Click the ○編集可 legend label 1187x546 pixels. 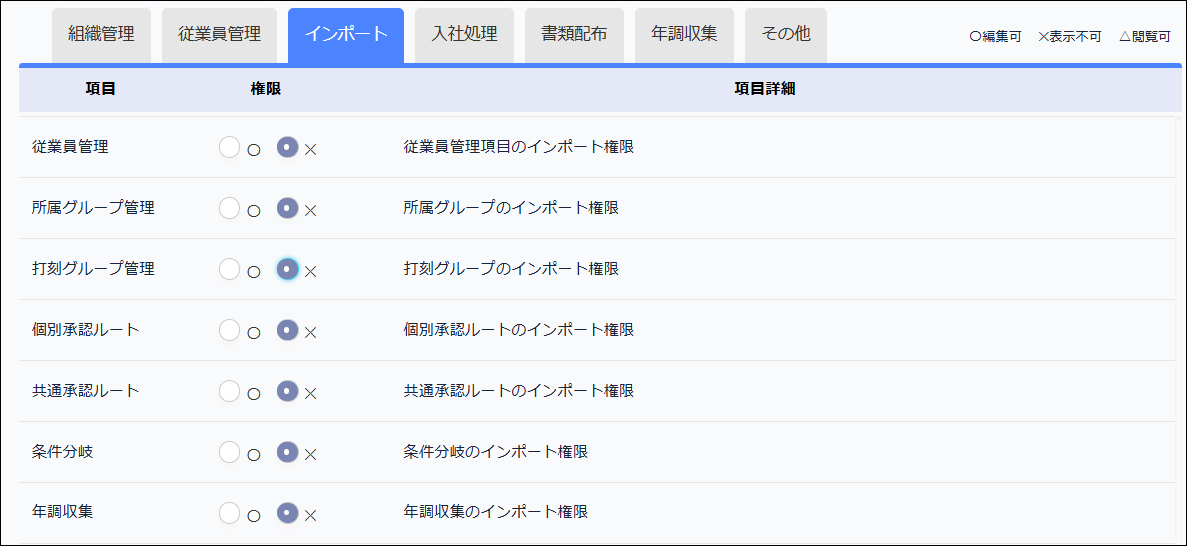[995, 37]
